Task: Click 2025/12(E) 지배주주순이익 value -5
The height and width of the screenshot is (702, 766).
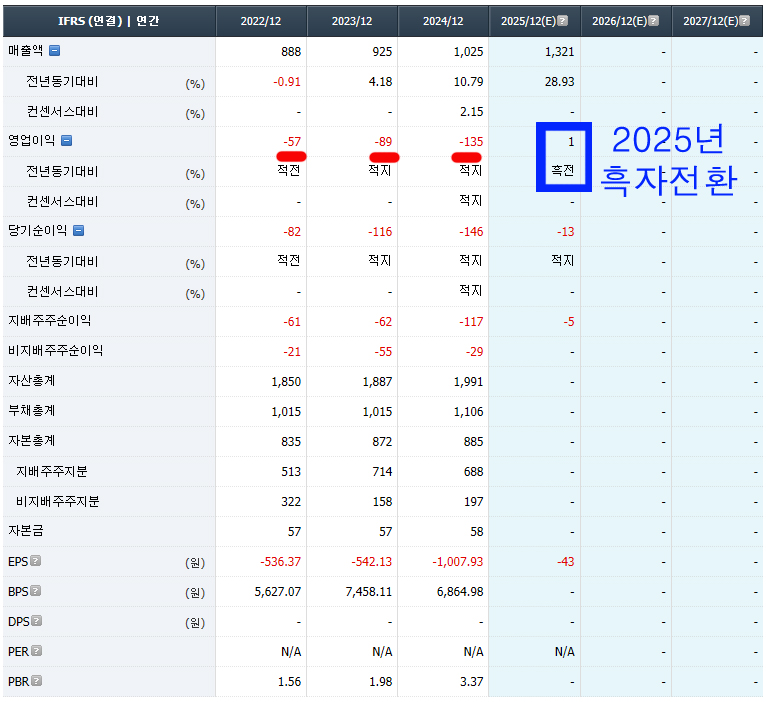Action: tap(569, 322)
